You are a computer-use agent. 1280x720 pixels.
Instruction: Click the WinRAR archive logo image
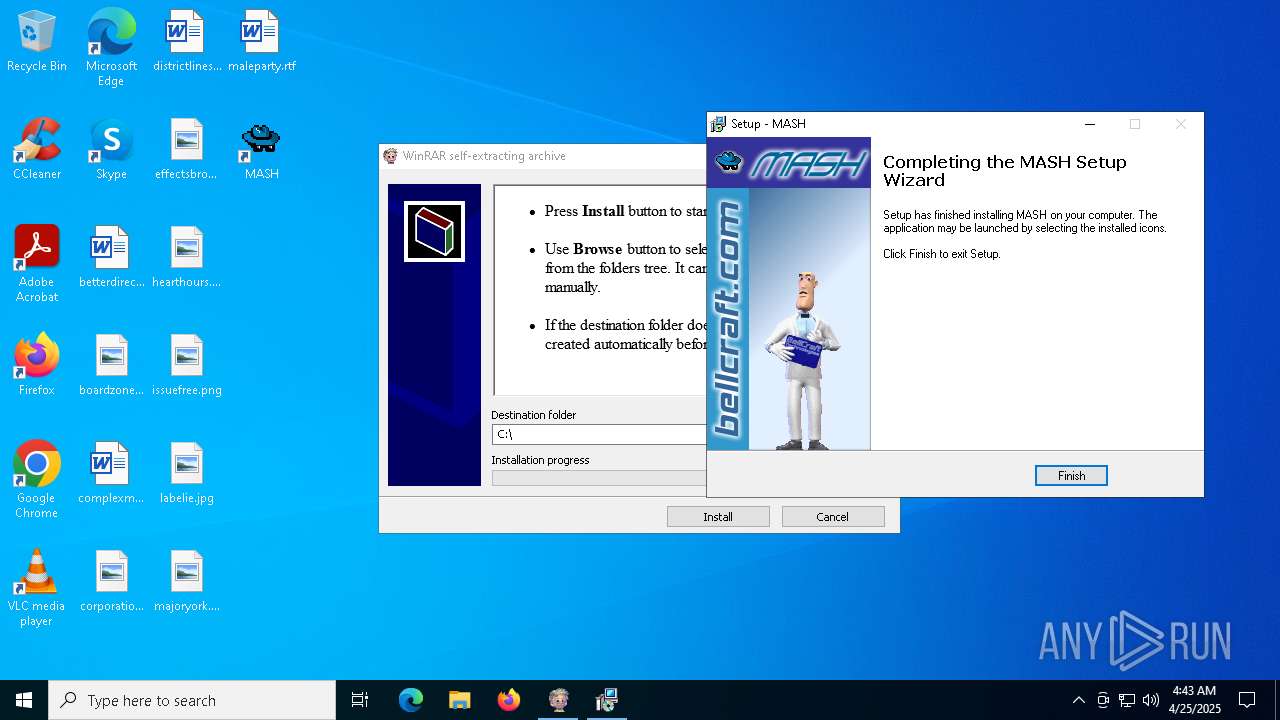434,231
